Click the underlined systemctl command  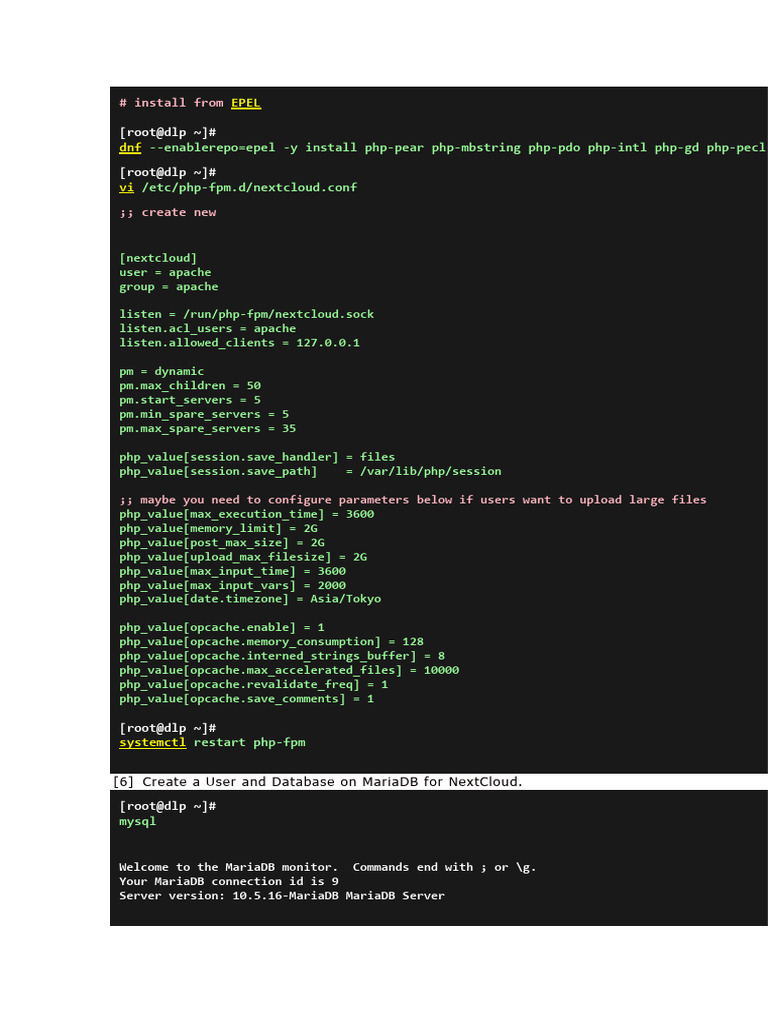pyautogui.click(x=152, y=742)
